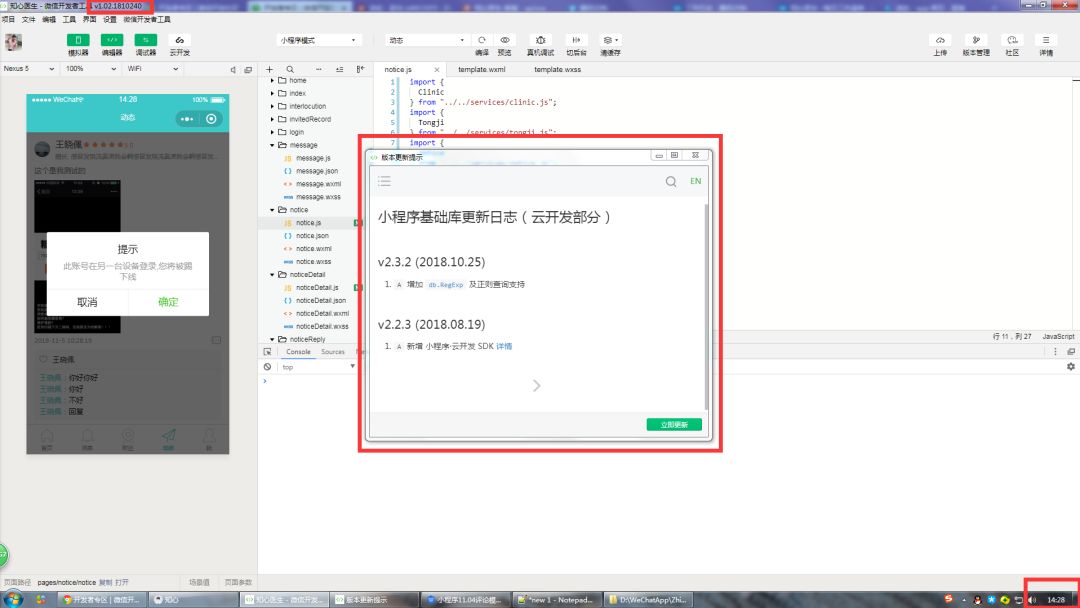Viewport: 1080px width, 608px height.
Task: Open the top context dropdown in console
Action: click(x=318, y=367)
